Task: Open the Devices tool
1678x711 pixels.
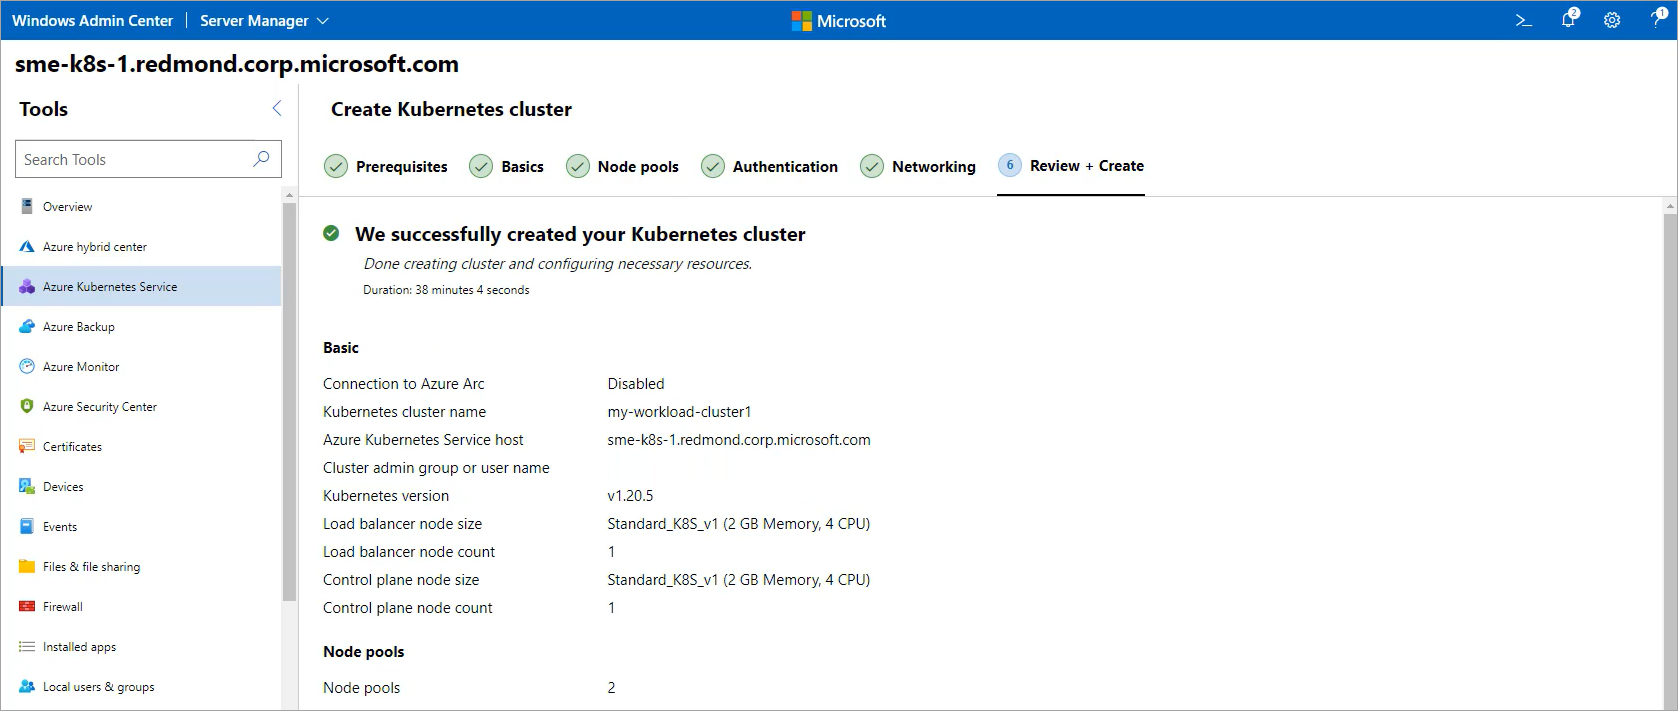Action: point(142,486)
